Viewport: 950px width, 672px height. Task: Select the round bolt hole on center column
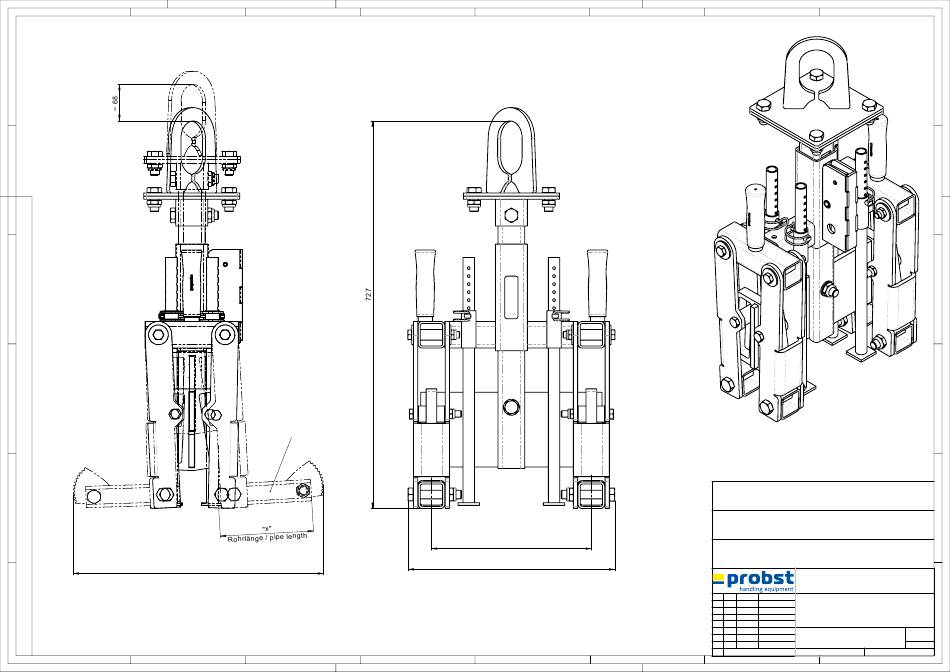point(511,407)
